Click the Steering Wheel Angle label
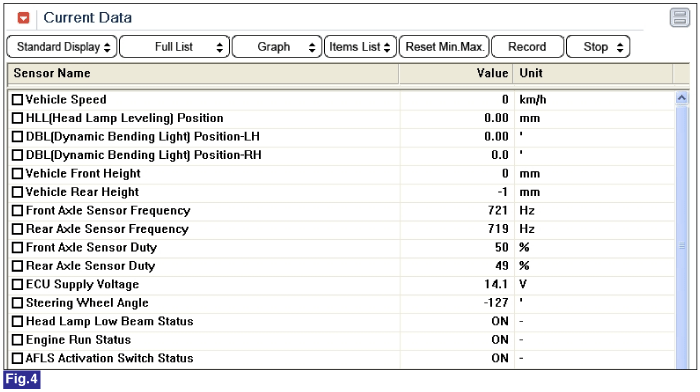This screenshot has width=700, height=392. (87, 303)
